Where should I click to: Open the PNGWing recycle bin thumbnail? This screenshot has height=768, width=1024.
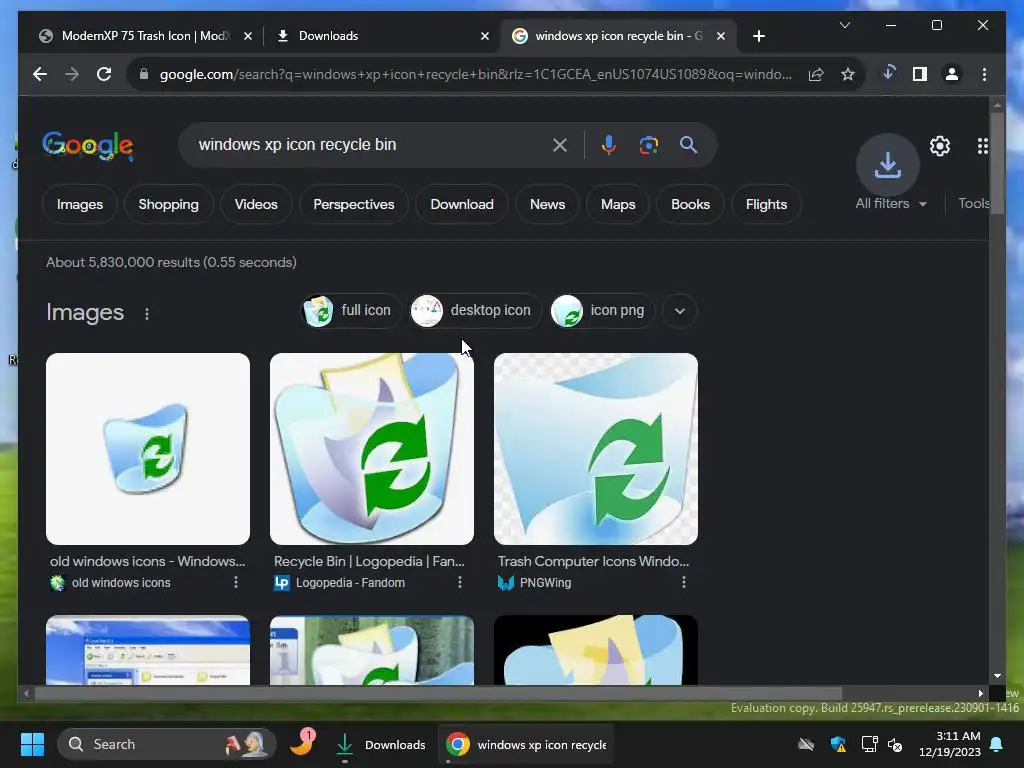click(596, 449)
